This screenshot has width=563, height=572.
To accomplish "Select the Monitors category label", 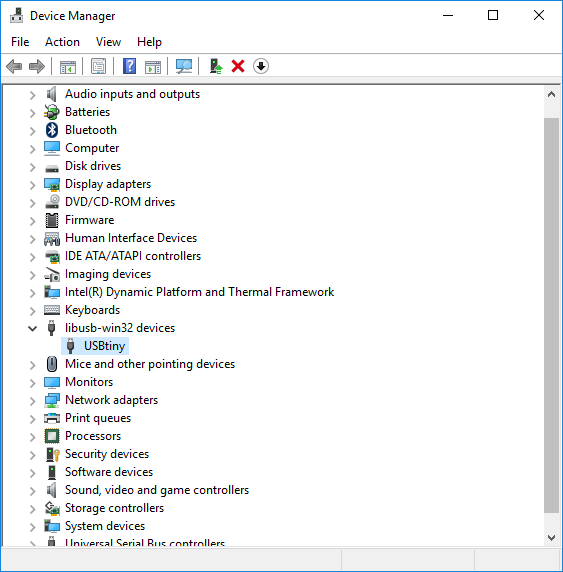I will click(x=89, y=382).
